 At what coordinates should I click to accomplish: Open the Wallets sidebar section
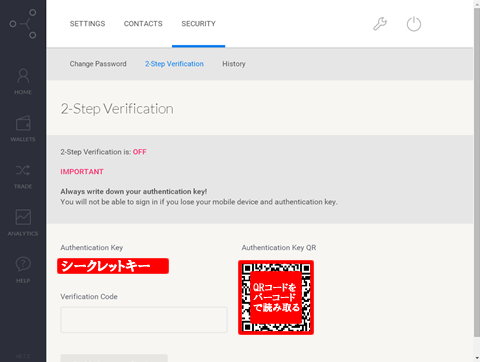pos(23,129)
